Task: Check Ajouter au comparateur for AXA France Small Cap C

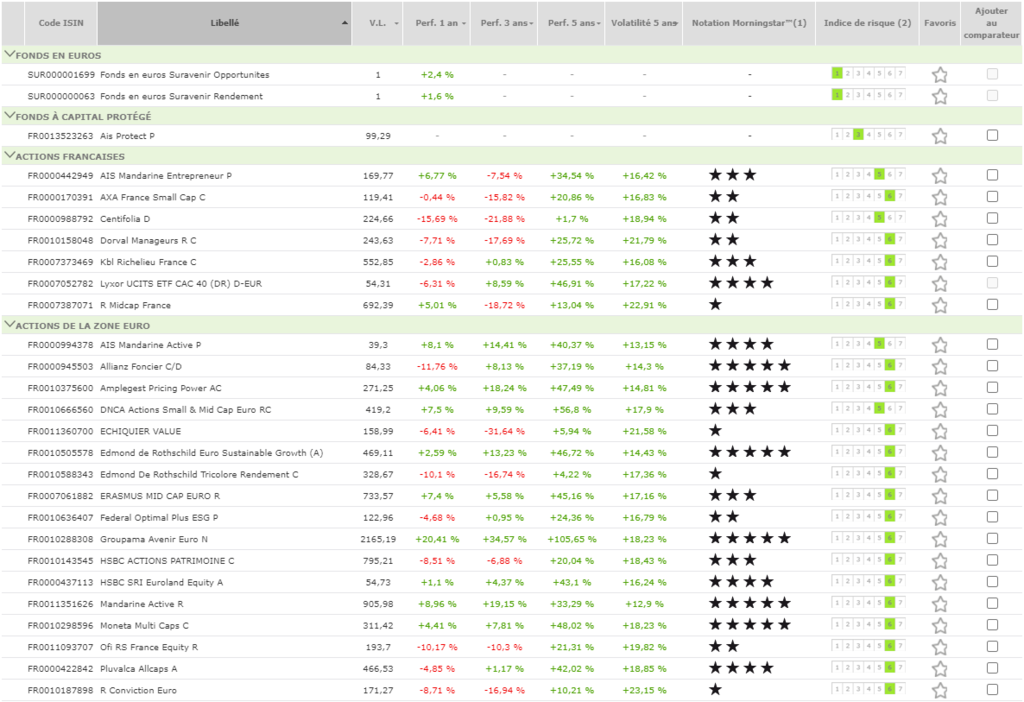Action: click(x=991, y=197)
